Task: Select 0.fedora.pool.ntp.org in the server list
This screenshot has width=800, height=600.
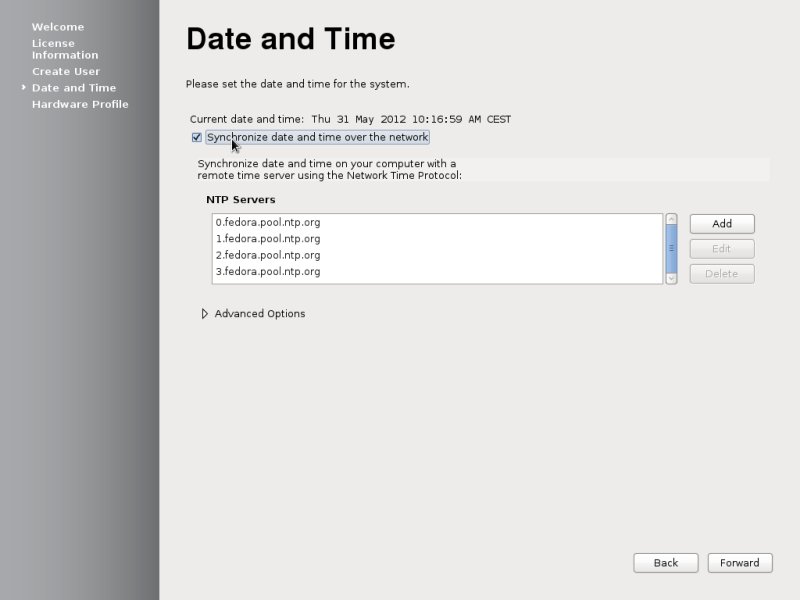Action: coord(437,222)
